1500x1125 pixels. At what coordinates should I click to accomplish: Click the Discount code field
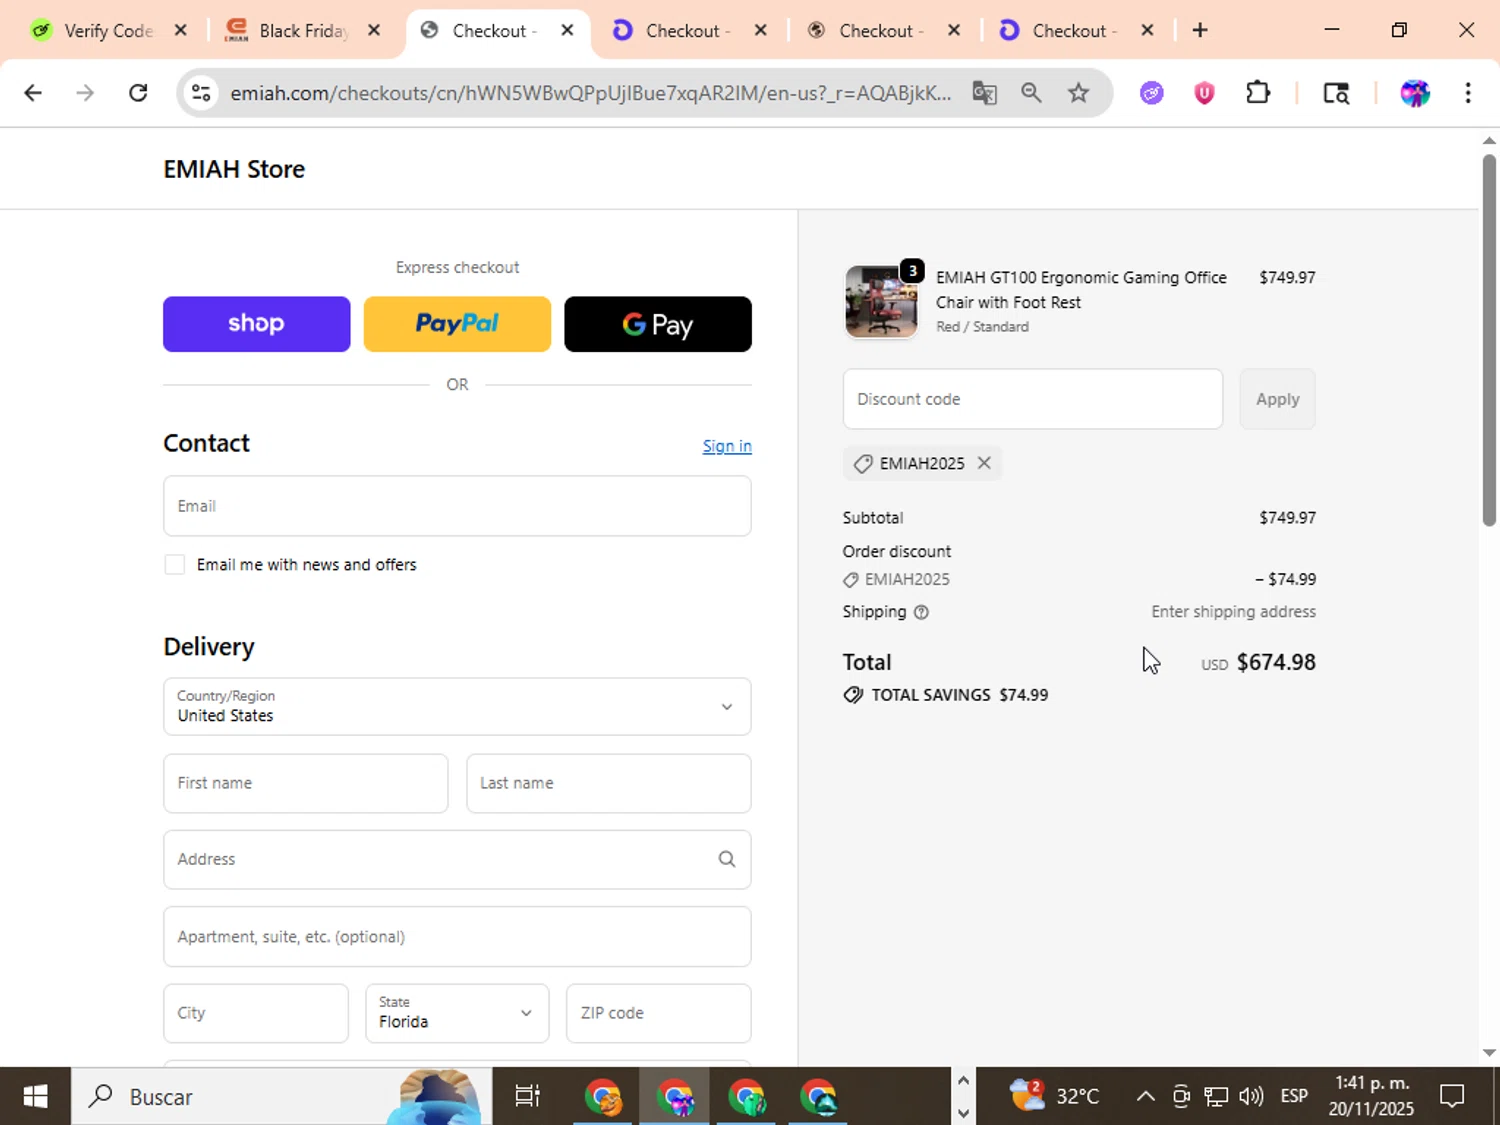1033,399
